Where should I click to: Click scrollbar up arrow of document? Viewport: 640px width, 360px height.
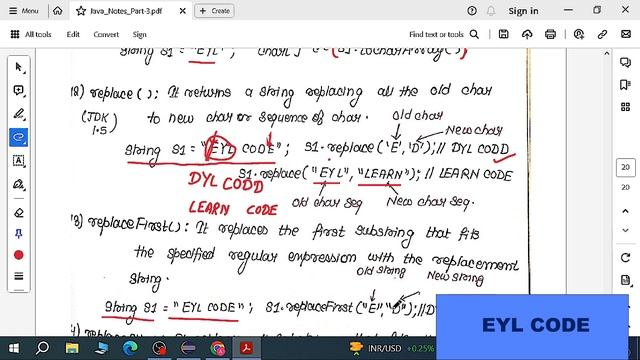click(607, 53)
